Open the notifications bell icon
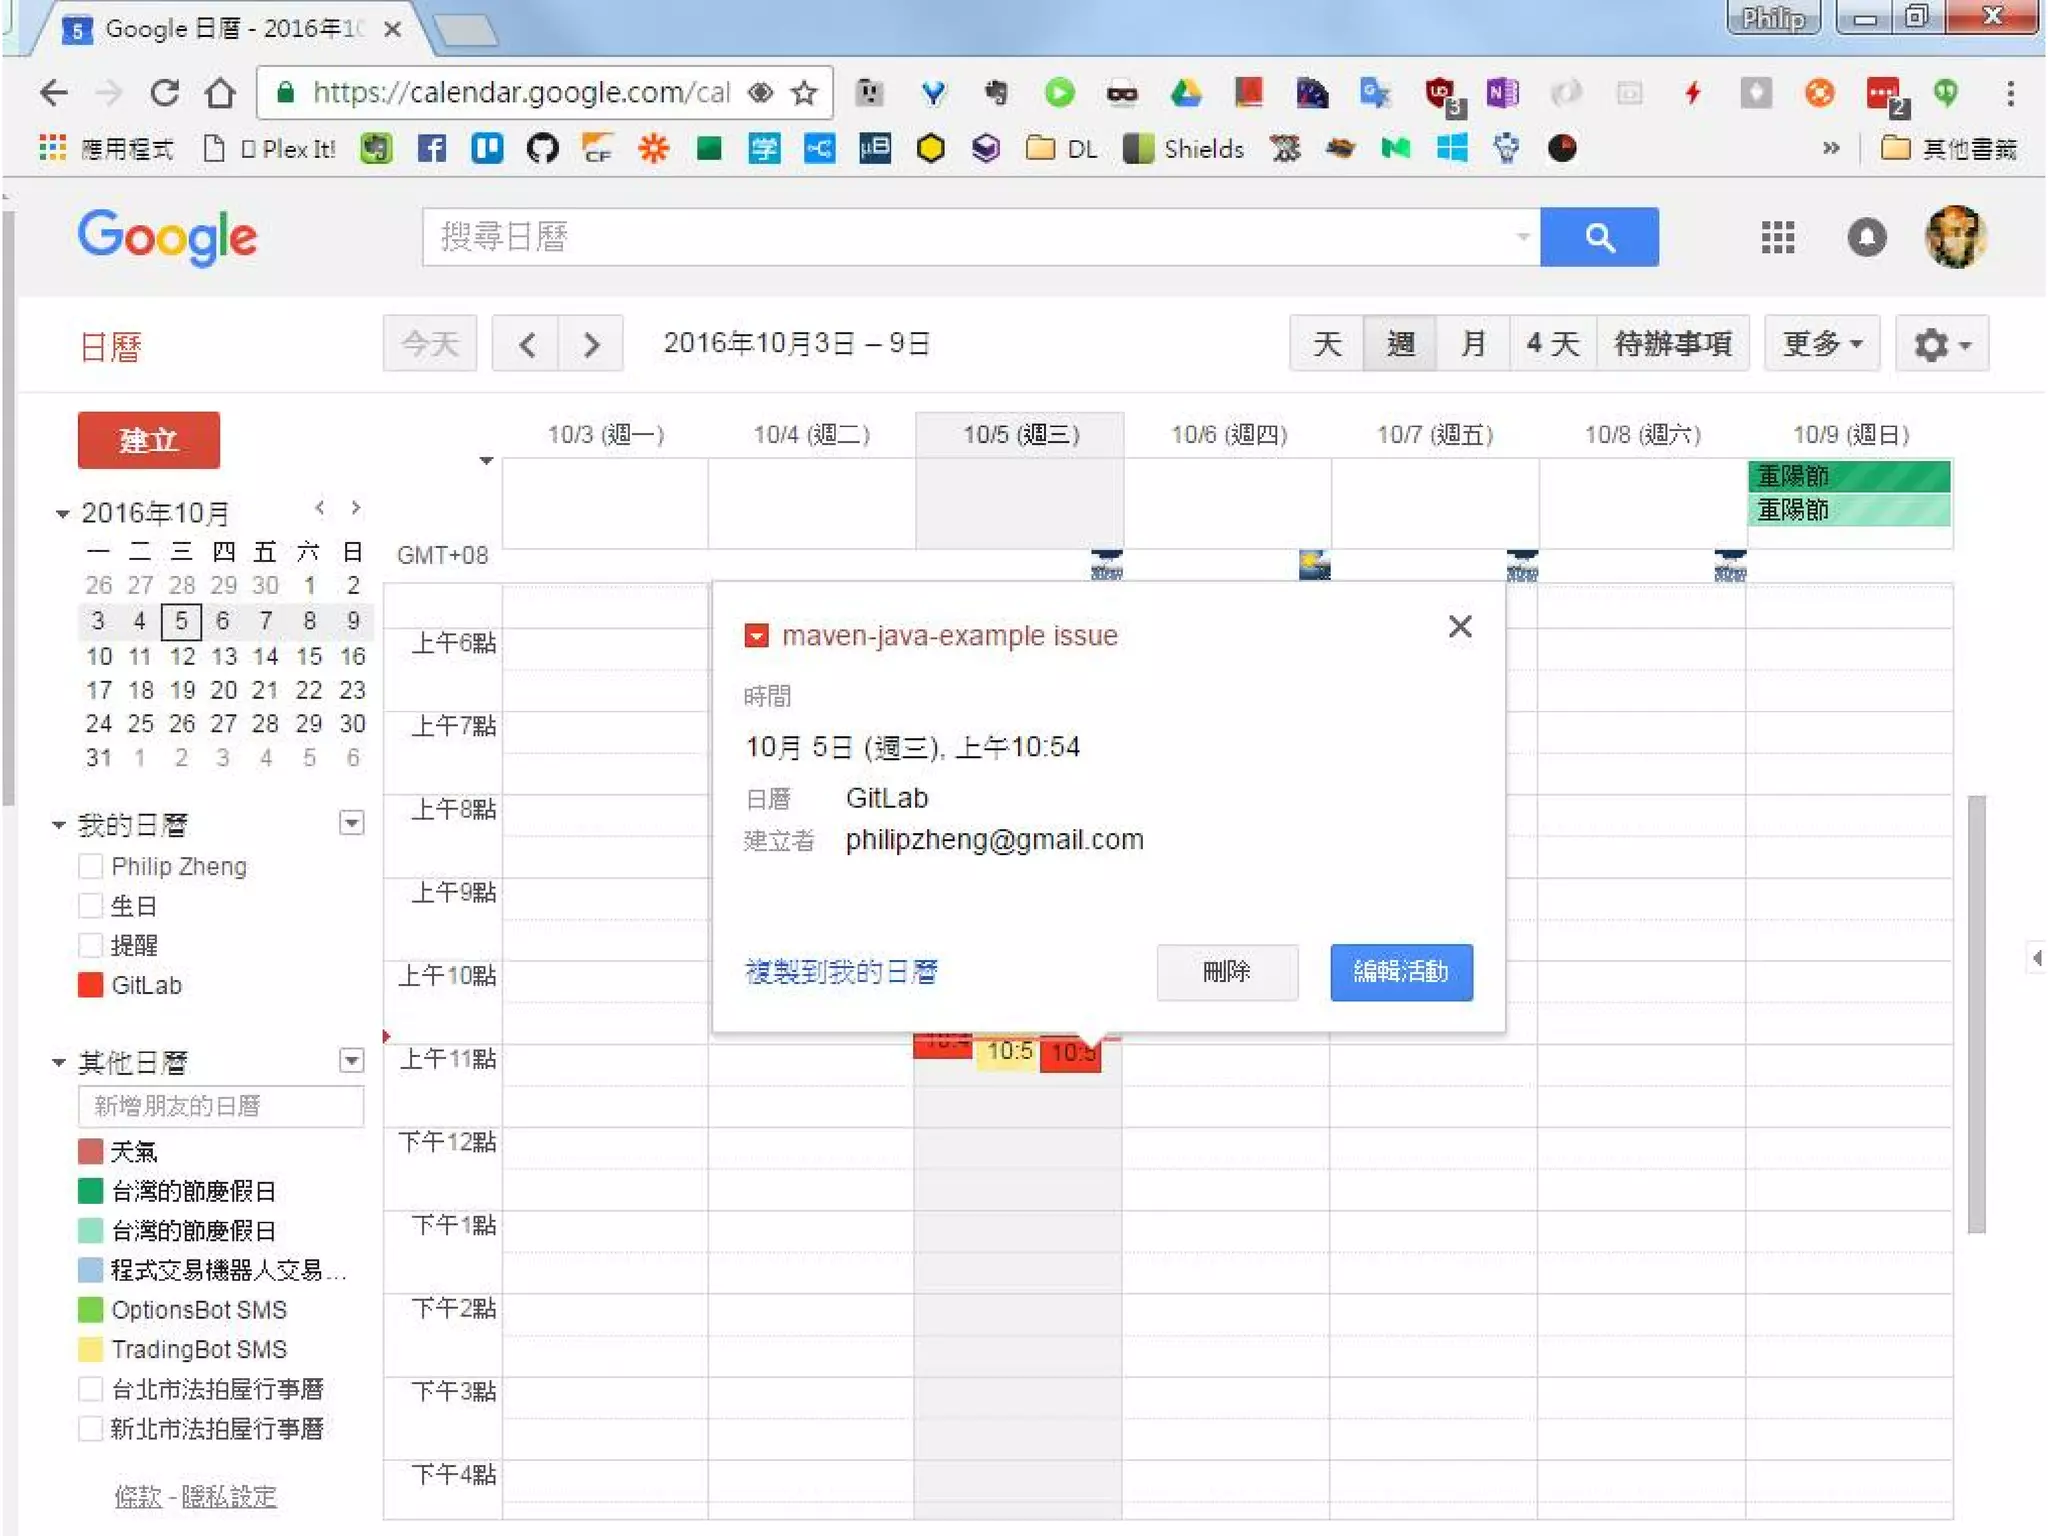Screen dimensions: 2048x1536 click(x=1865, y=237)
